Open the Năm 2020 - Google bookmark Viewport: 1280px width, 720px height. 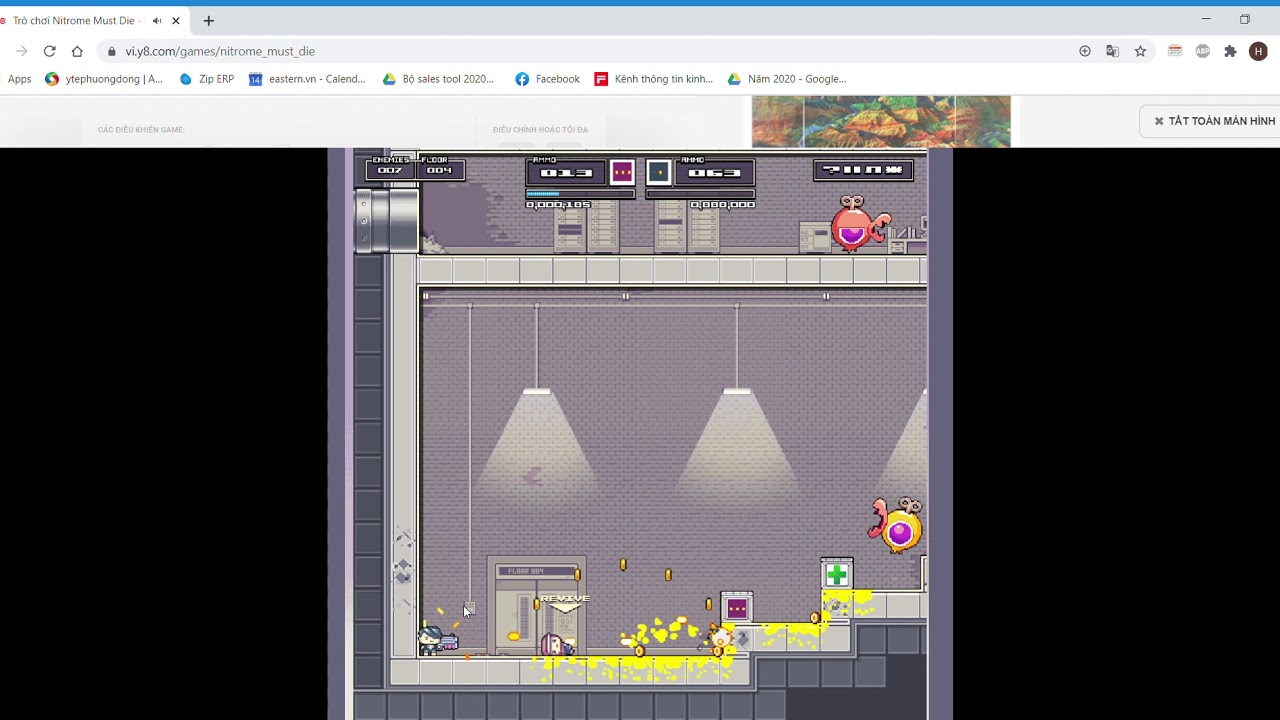coord(787,79)
